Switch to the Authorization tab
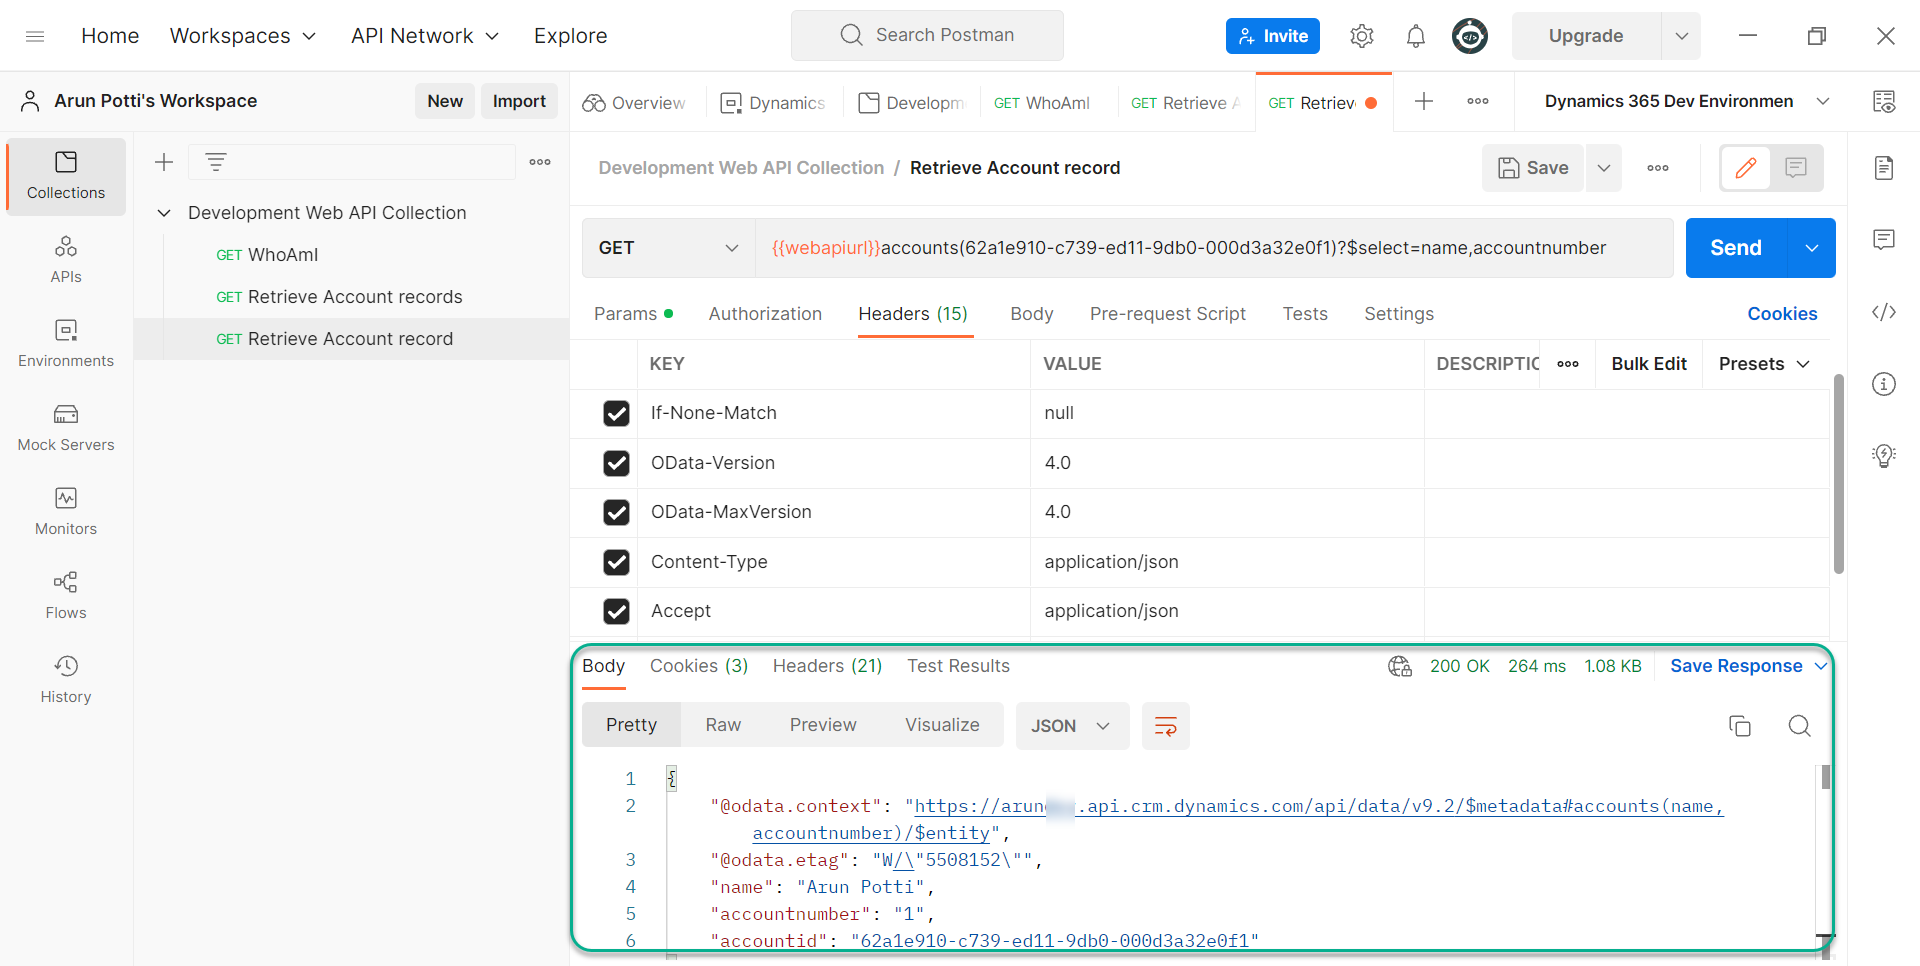1920x966 pixels. 765,313
